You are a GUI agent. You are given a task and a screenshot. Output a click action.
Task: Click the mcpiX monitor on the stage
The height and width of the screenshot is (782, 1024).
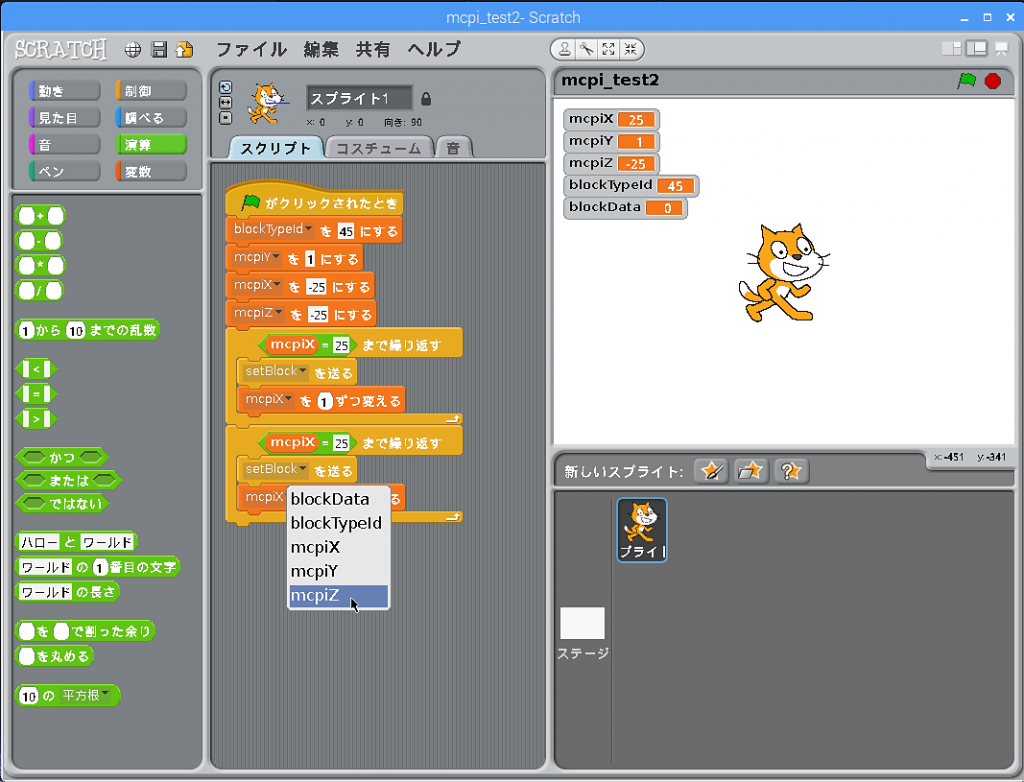(611, 120)
